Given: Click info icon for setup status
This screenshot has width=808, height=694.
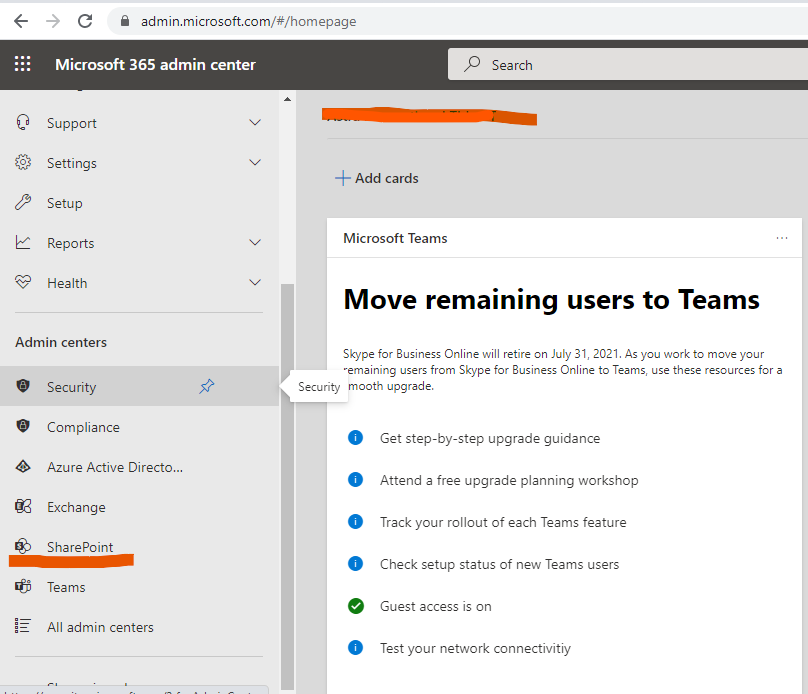Looking at the screenshot, I should point(356,563).
